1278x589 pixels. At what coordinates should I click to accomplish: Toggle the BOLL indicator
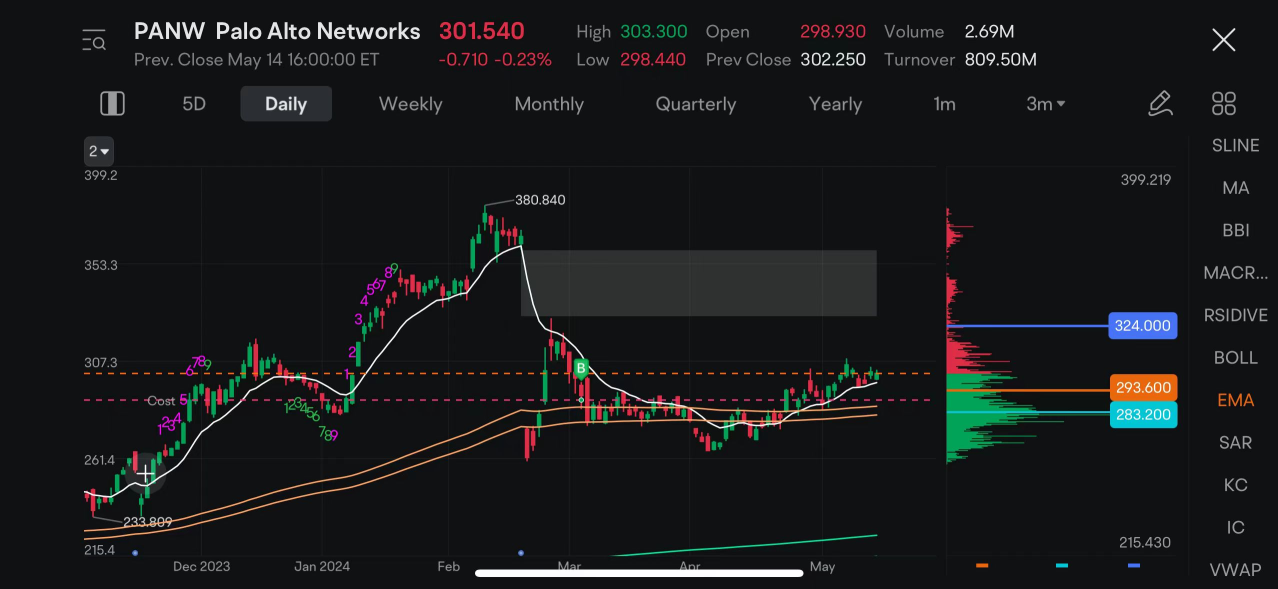pos(1235,358)
